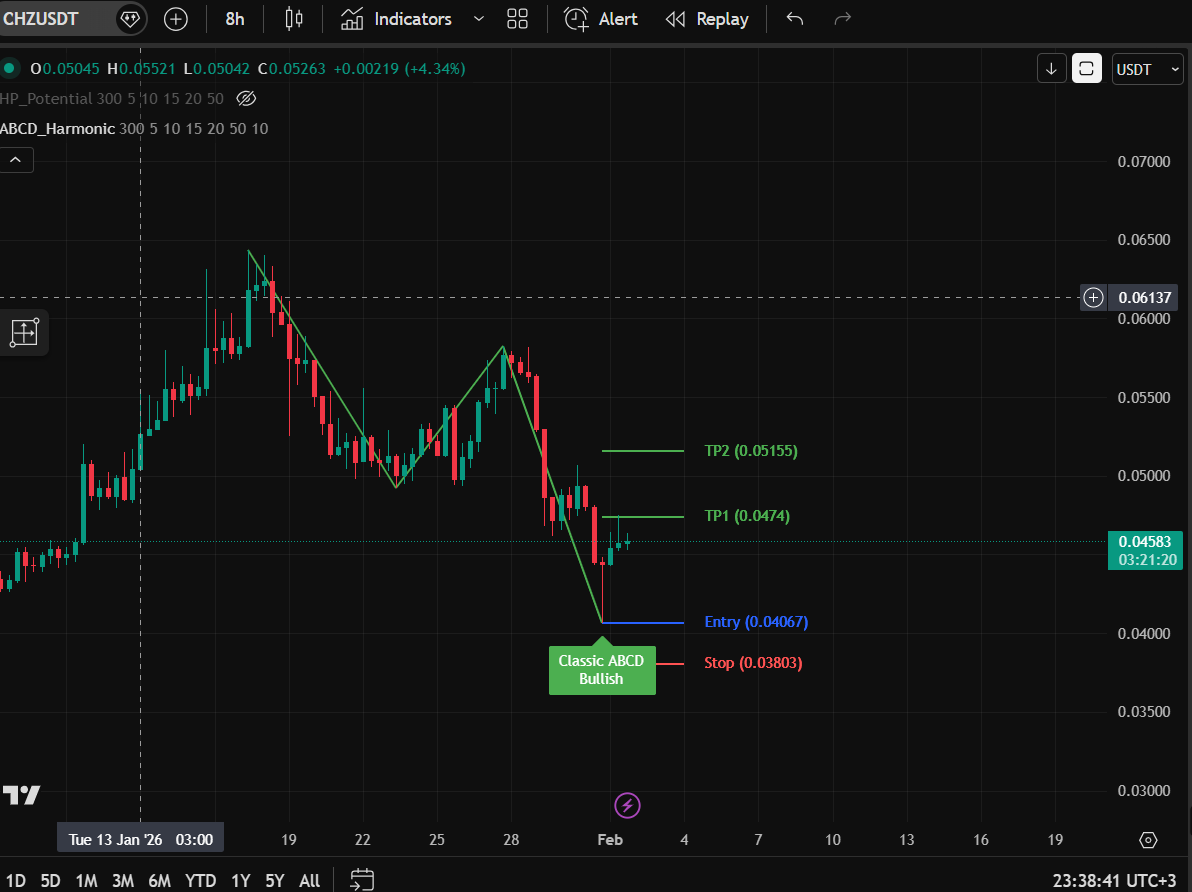Add a symbol to compare with plus icon

pyautogui.click(x=176, y=19)
